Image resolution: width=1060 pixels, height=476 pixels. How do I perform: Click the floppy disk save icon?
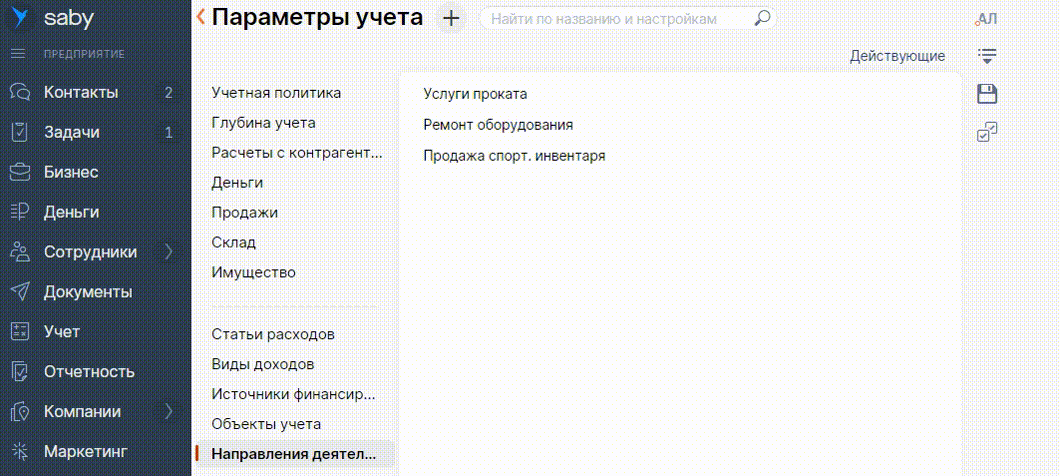point(987,94)
